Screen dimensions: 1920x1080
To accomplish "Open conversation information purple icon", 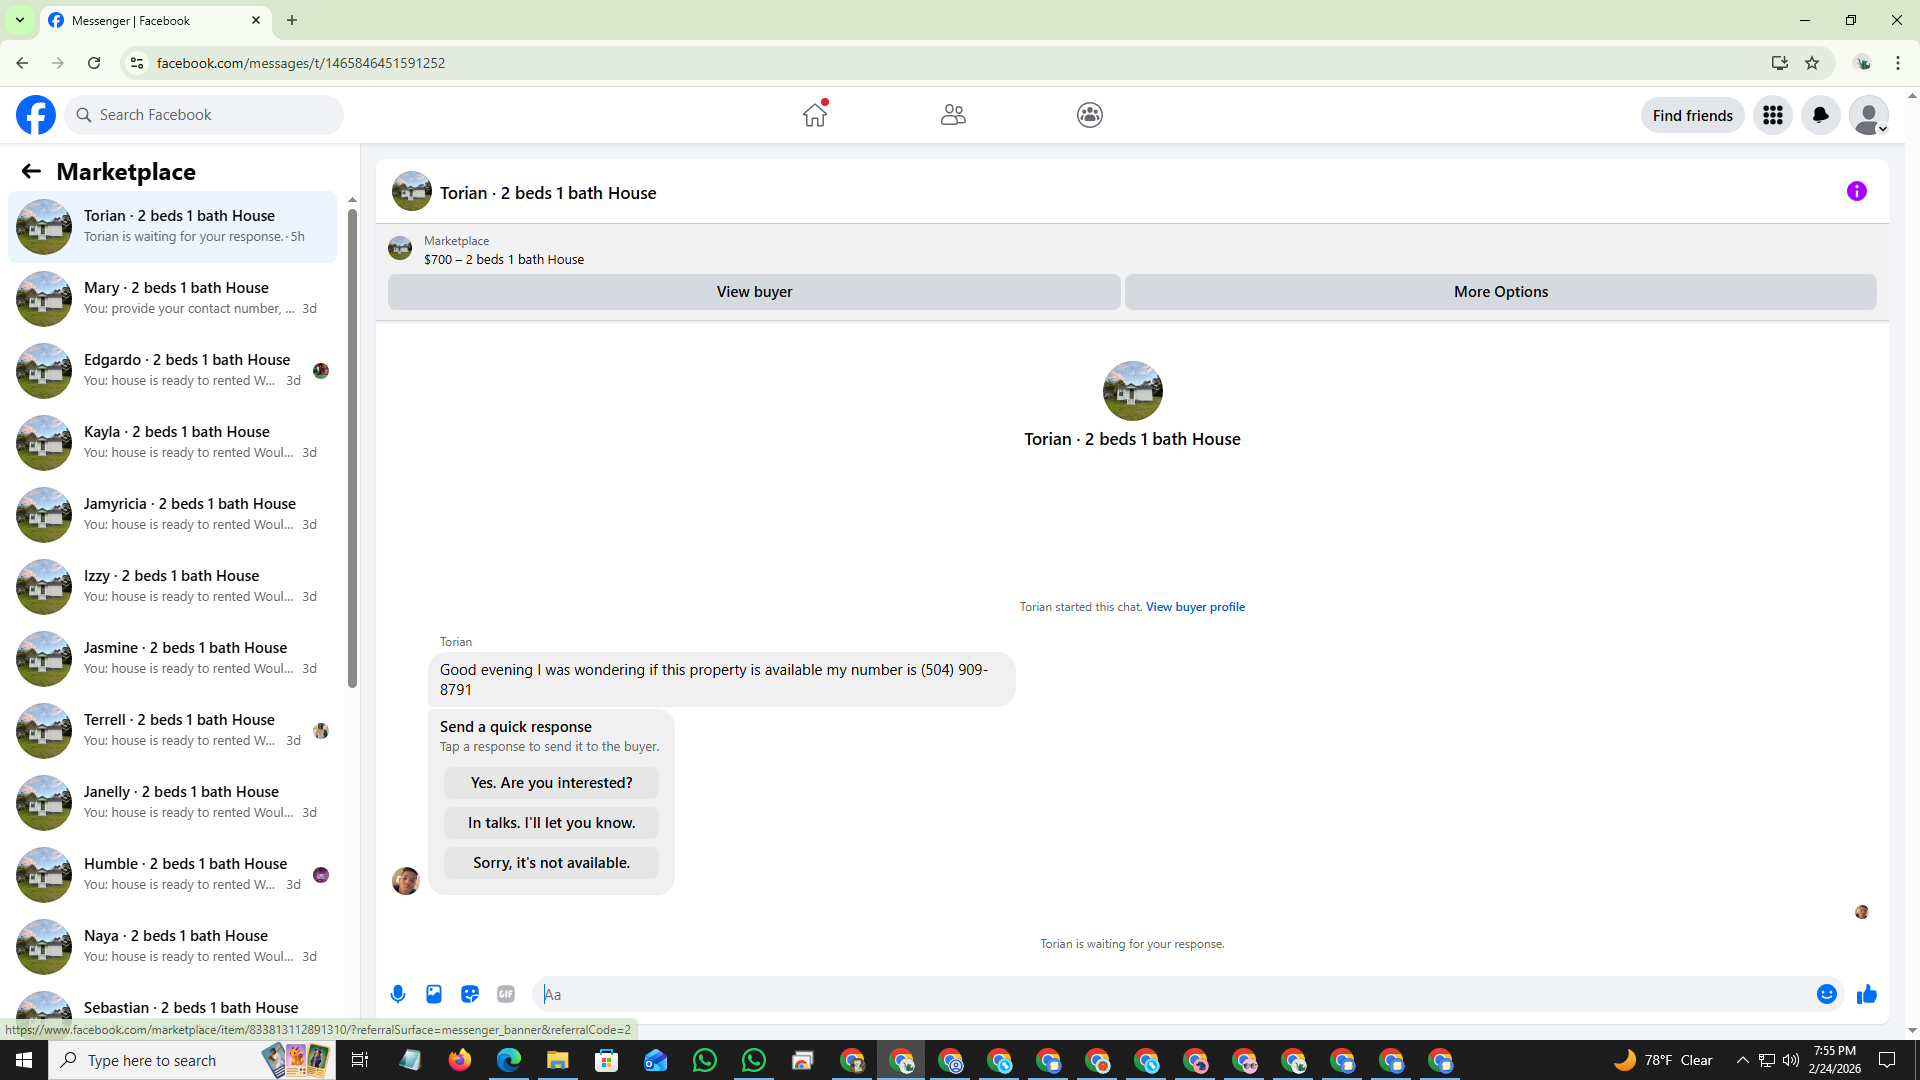I will click(x=1856, y=191).
